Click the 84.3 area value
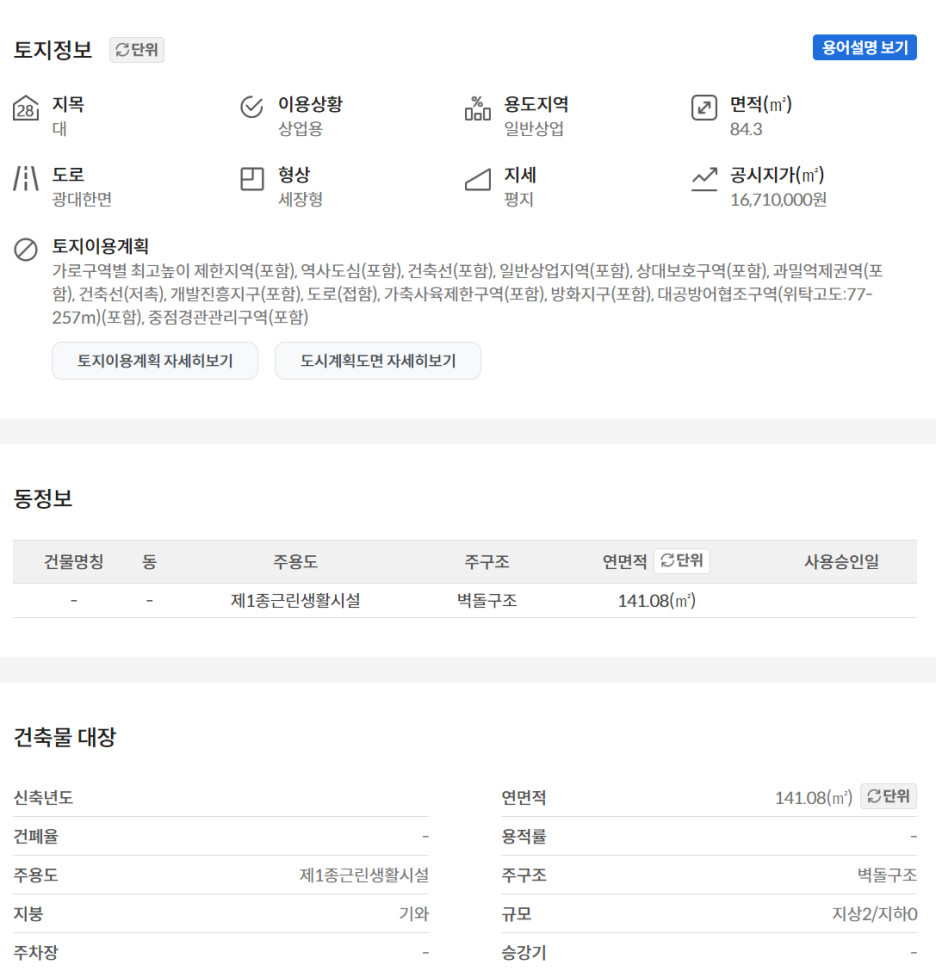 click(746, 129)
